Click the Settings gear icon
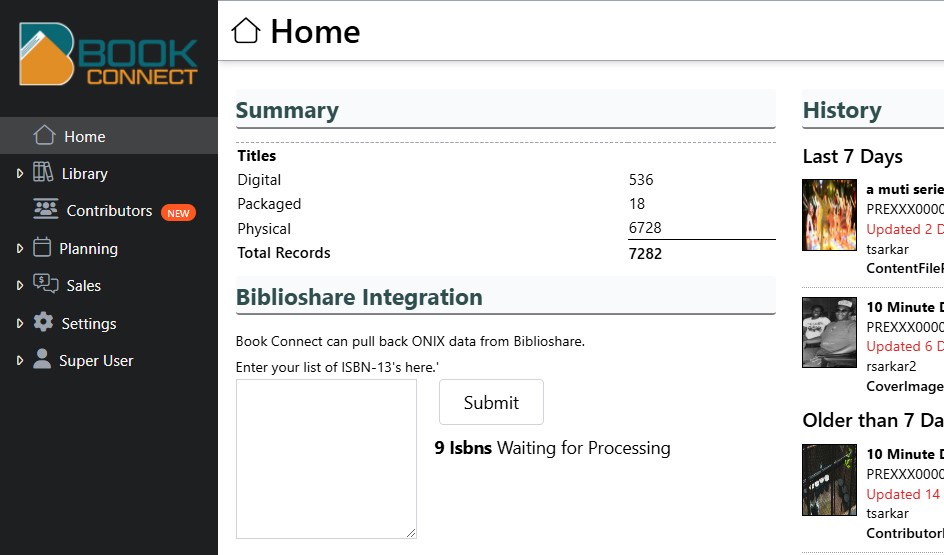 (43, 322)
